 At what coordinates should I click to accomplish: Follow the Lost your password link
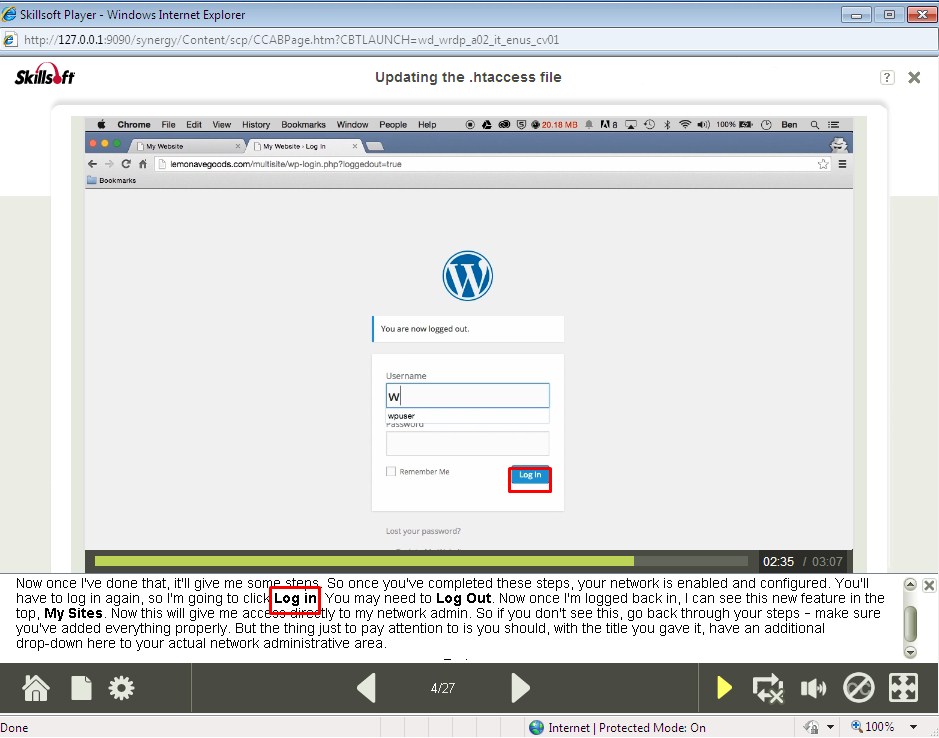(x=423, y=531)
